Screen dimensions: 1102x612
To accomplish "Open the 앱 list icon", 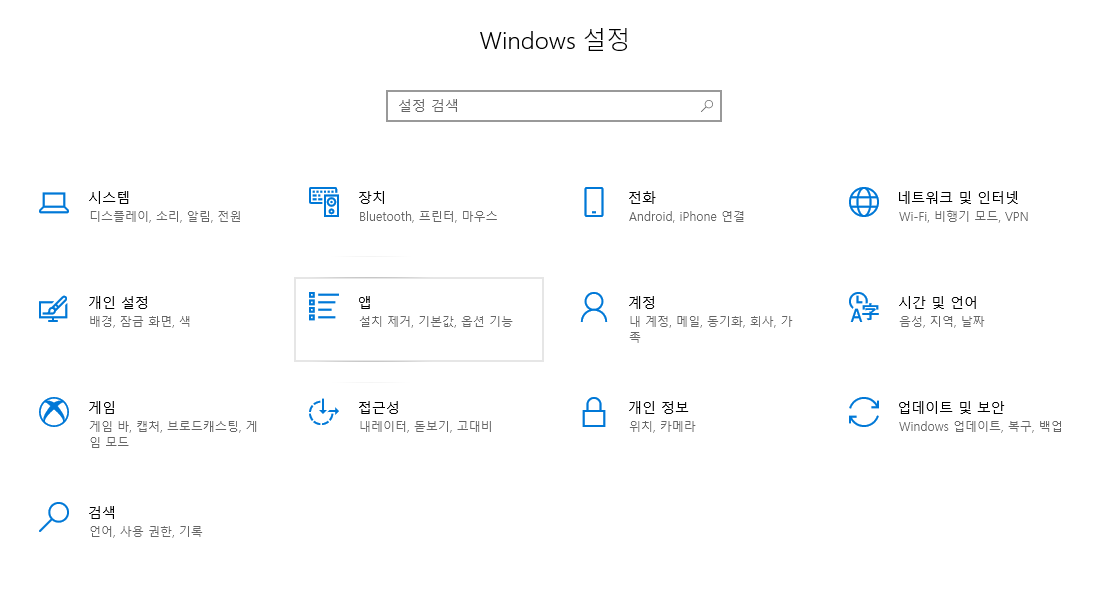I will 324,306.
